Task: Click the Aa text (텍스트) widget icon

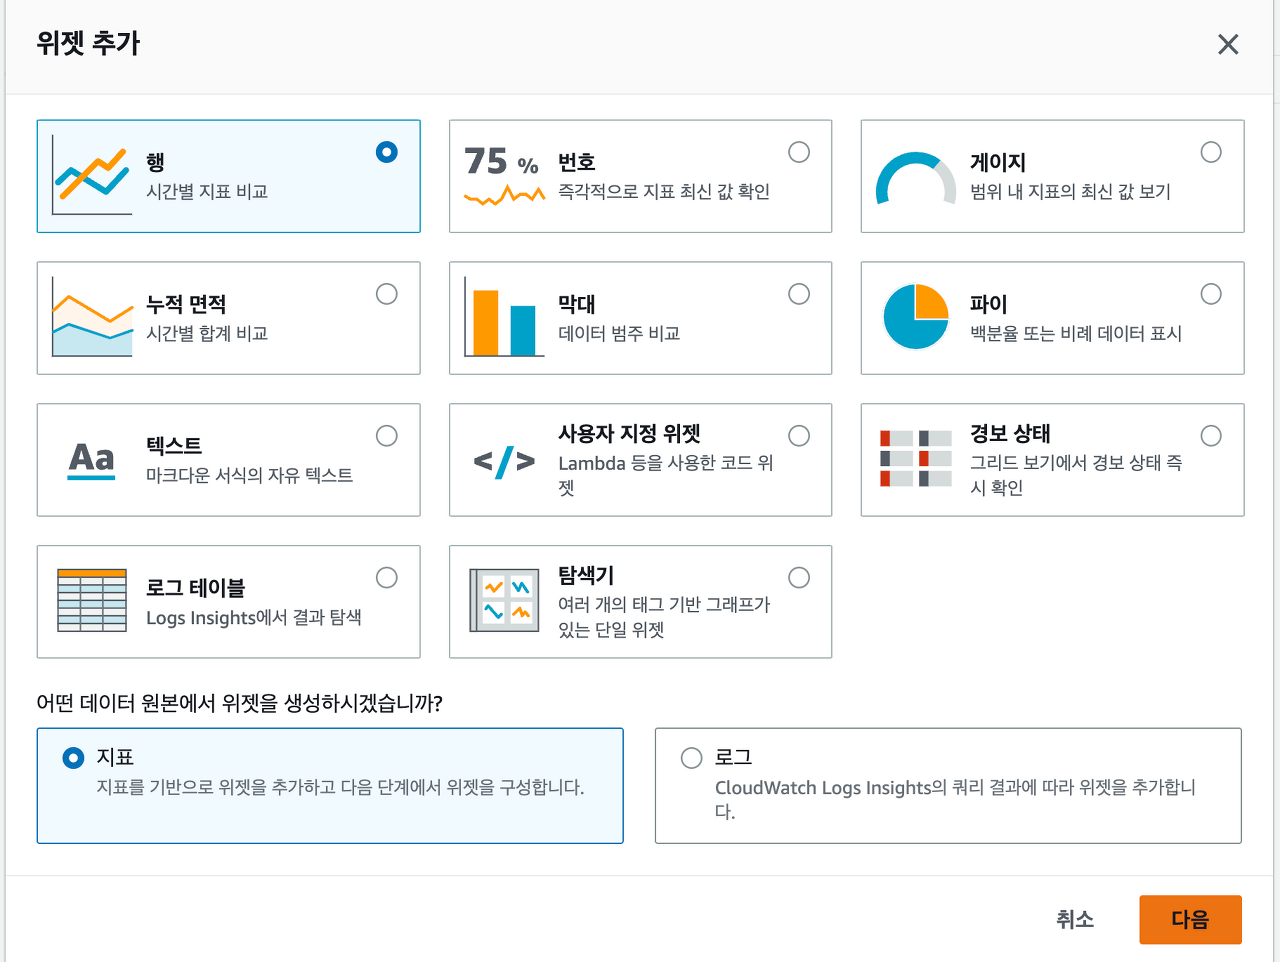Action: coord(92,459)
